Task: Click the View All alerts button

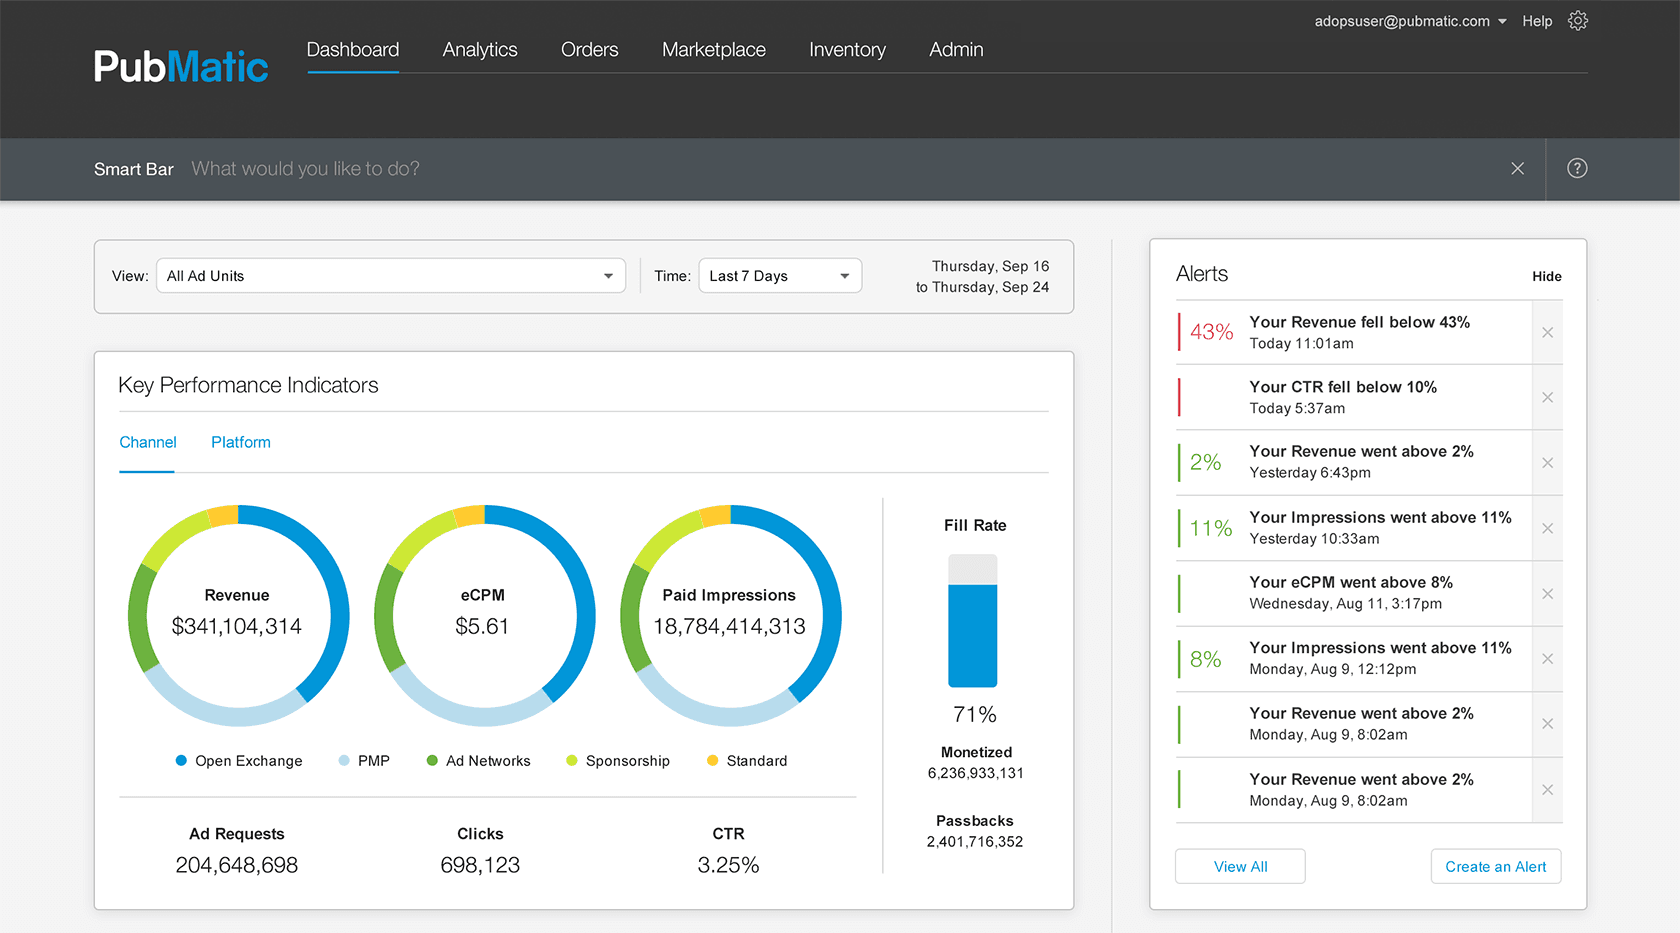Action: [1240, 867]
